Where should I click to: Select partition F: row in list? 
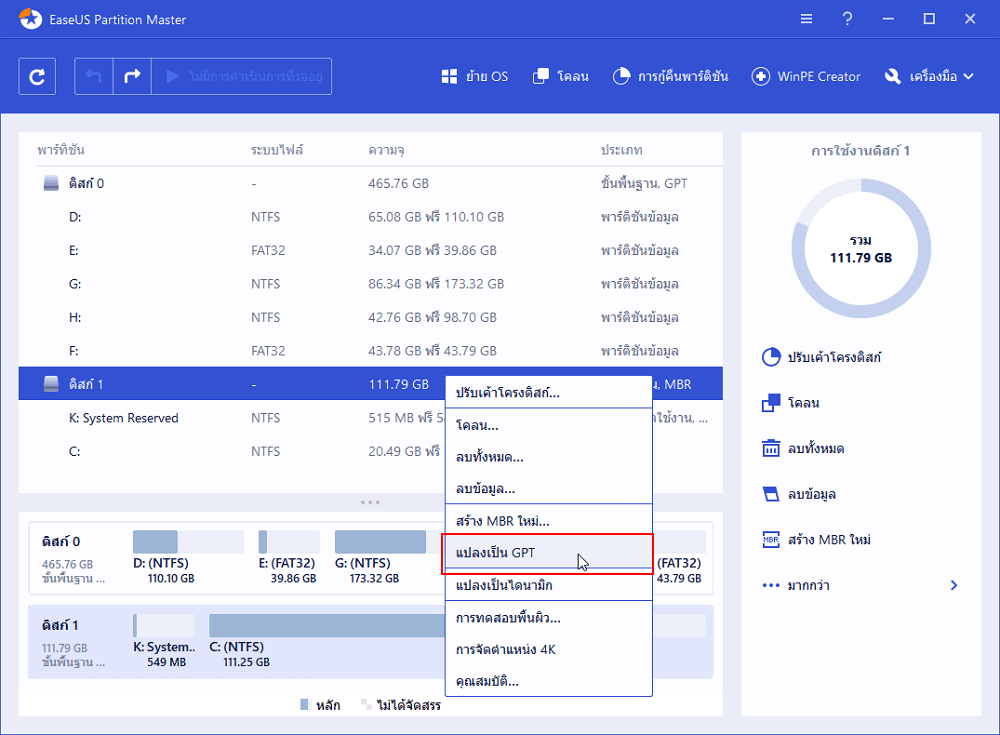pos(371,351)
